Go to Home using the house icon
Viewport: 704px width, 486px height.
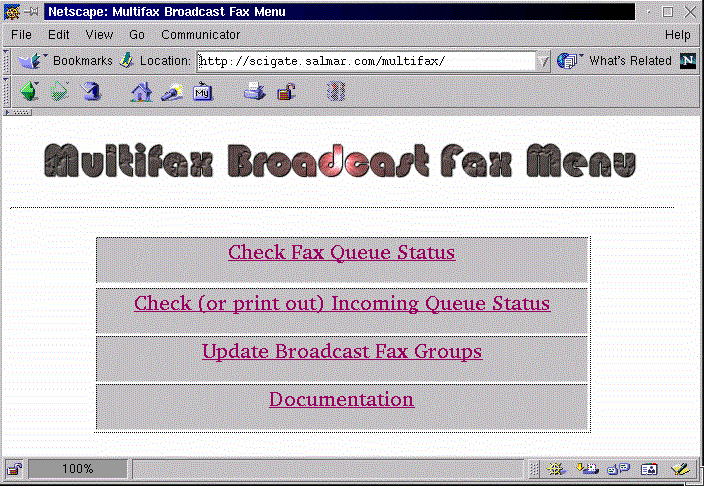click(141, 92)
